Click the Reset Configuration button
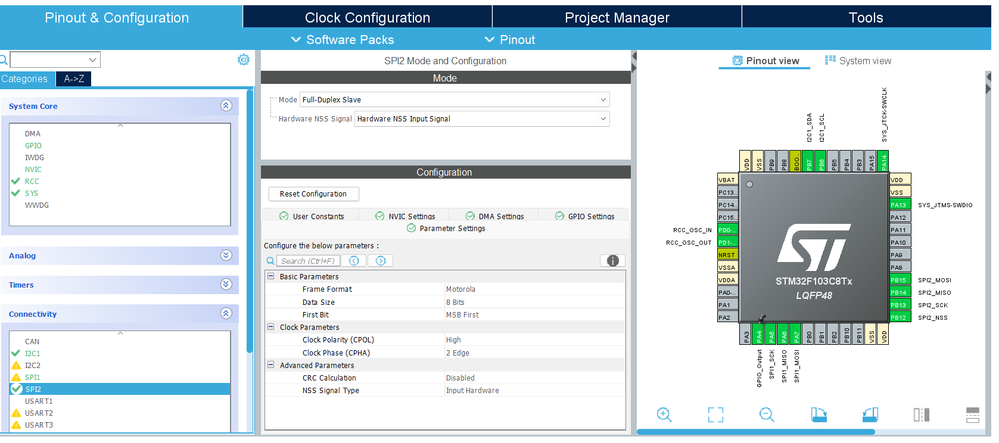This screenshot has width=999, height=443. [x=313, y=194]
